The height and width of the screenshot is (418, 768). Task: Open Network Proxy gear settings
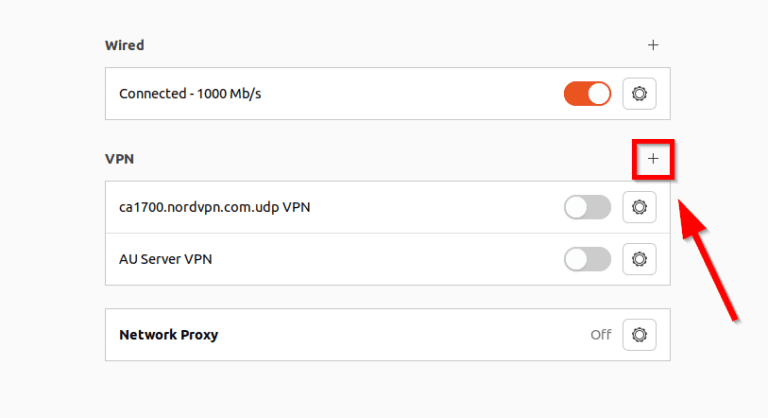[639, 334]
